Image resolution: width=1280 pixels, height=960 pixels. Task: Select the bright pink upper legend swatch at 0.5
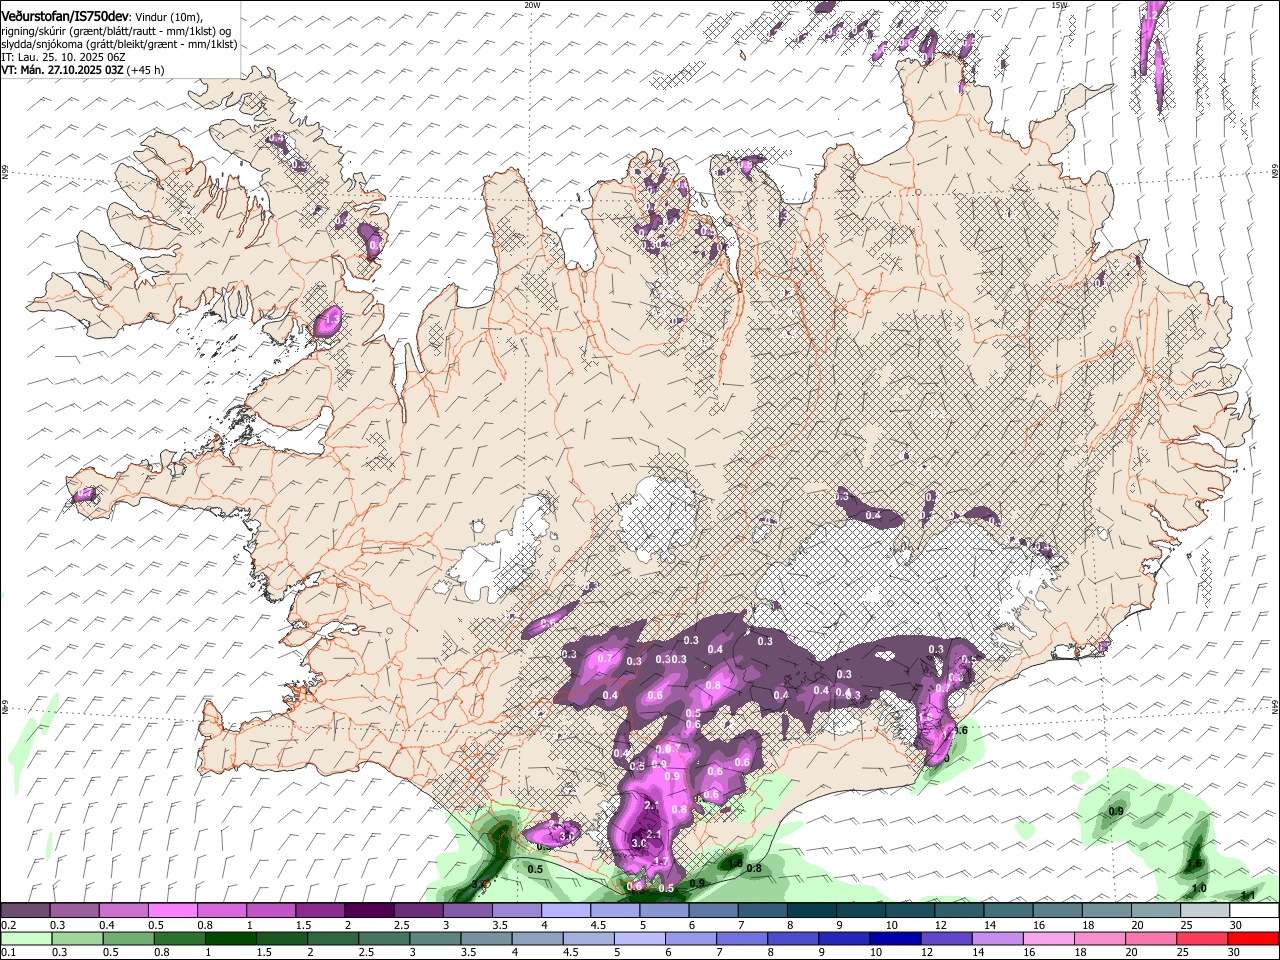pyautogui.click(x=173, y=911)
